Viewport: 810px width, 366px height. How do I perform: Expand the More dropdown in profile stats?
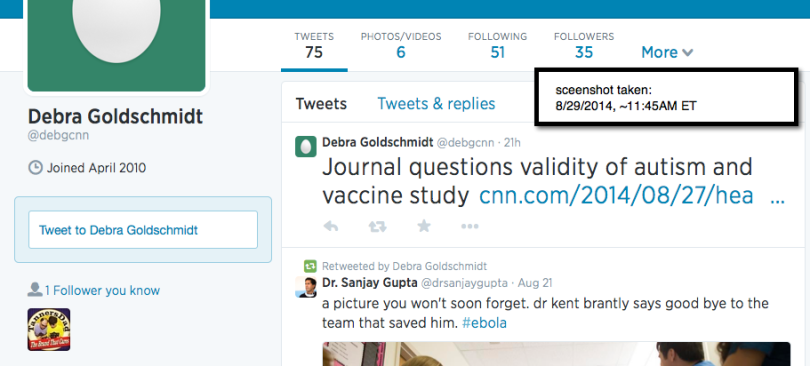[x=667, y=52]
